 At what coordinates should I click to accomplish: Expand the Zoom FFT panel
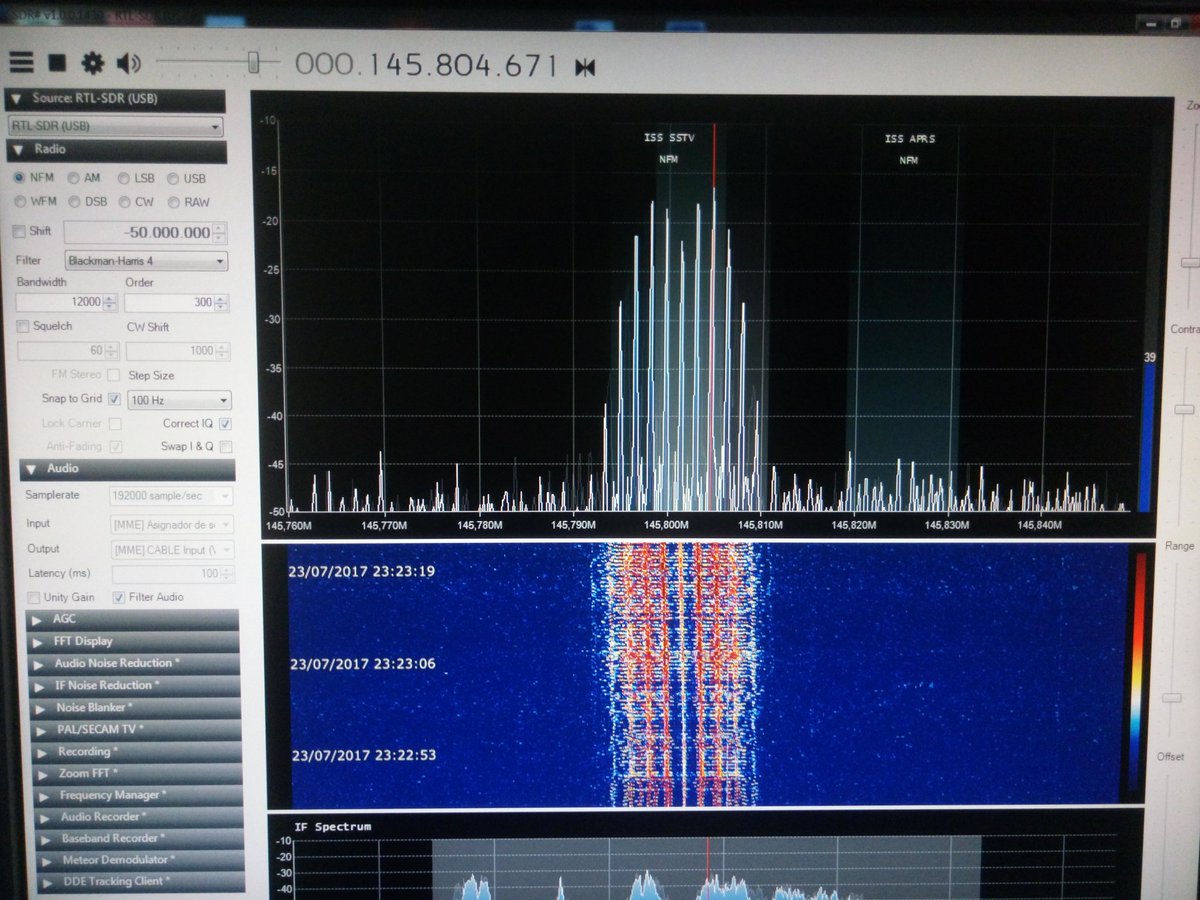point(136,773)
